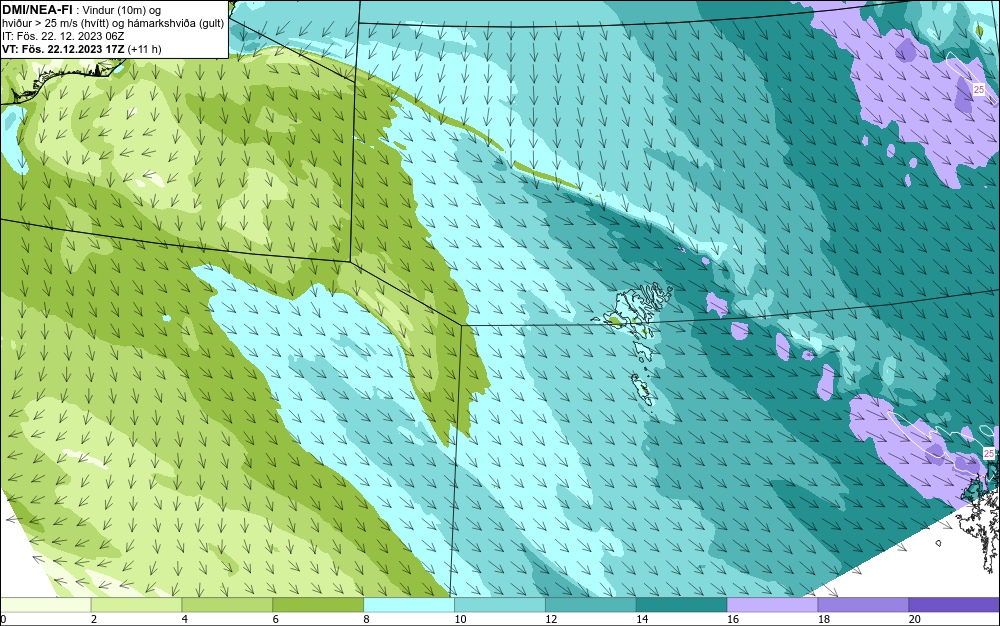Click the legend scale label "12"
This screenshot has height=626, width=1000.
551,619
